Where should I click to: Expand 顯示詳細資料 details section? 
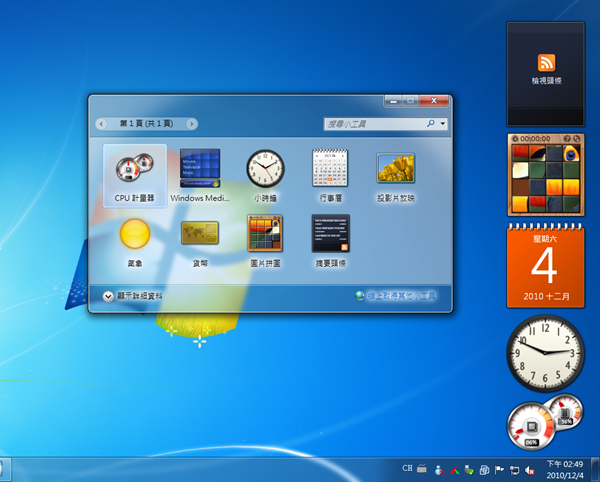(108, 296)
